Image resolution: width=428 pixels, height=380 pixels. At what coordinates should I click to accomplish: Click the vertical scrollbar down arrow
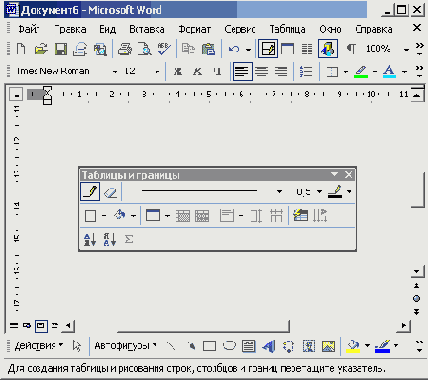(417, 271)
